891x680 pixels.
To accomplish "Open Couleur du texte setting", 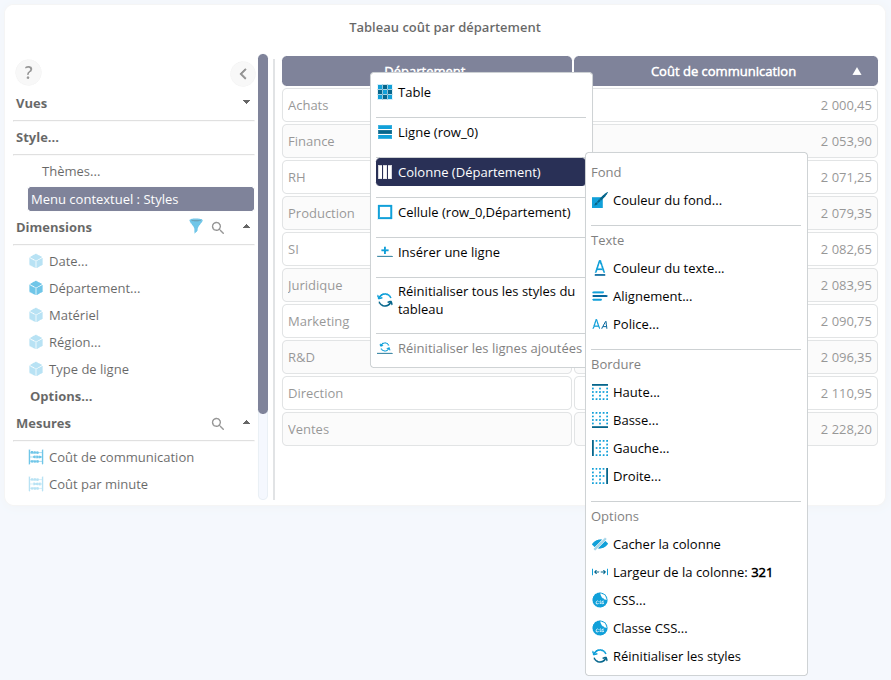I will (x=667, y=269).
